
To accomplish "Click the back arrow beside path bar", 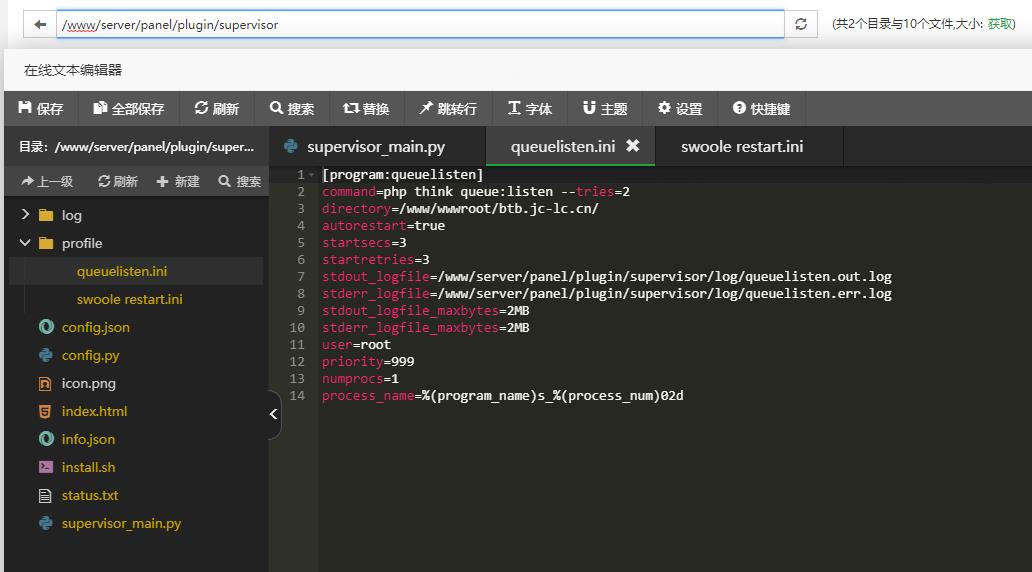I will [40, 24].
